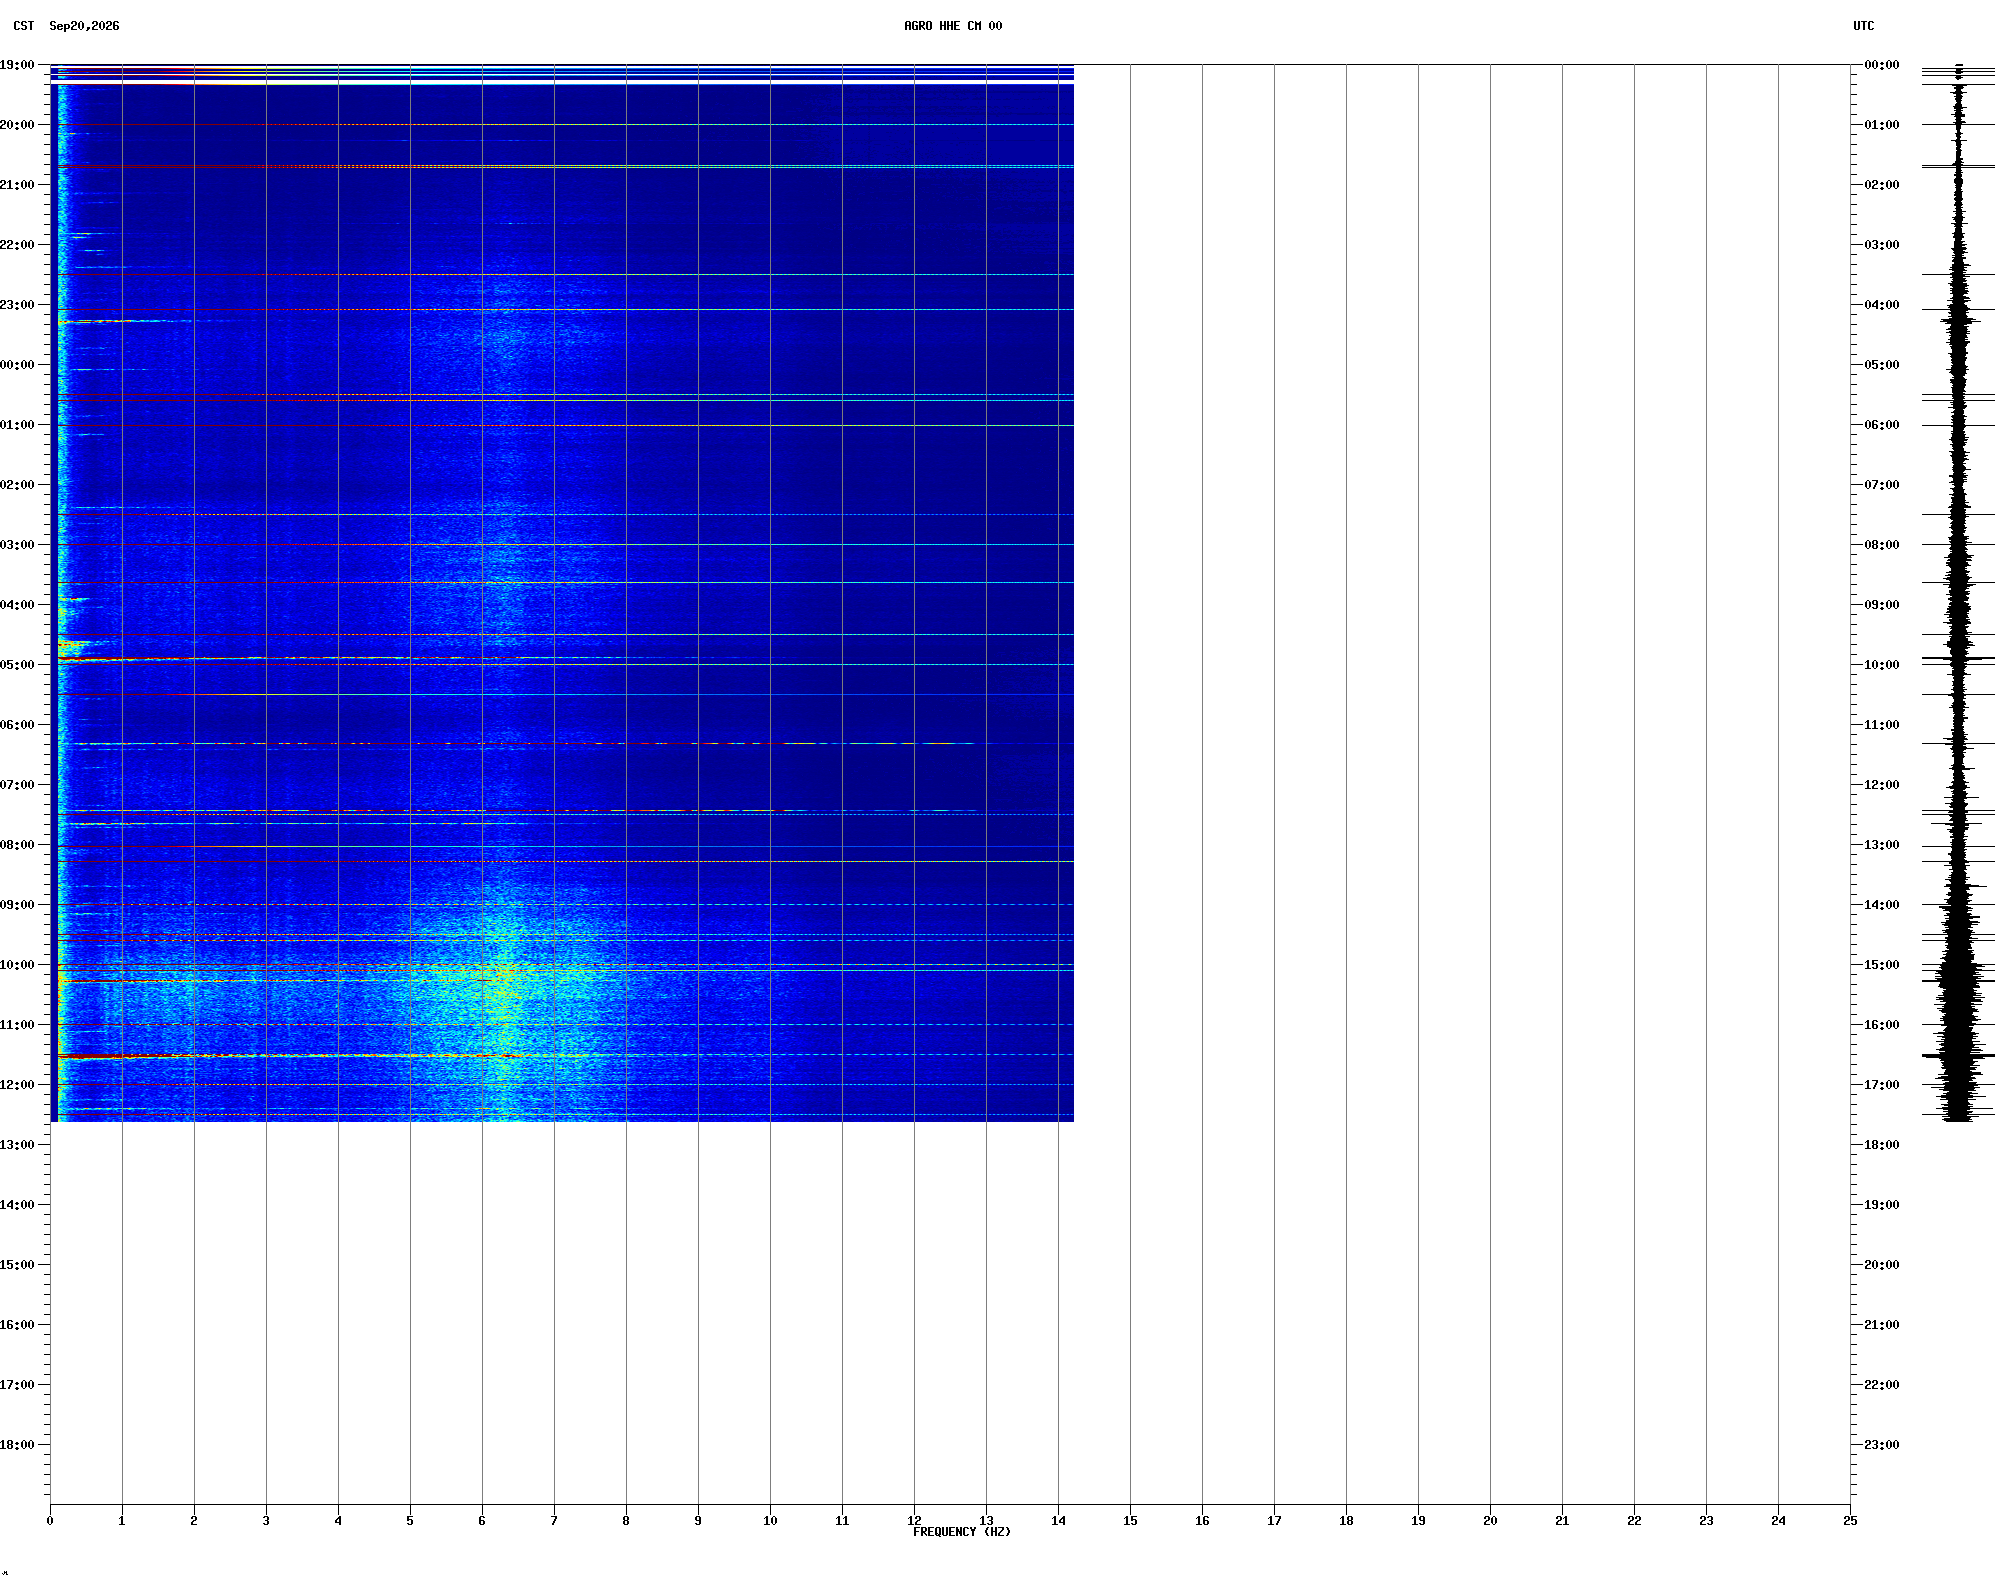Click the AGRO HHE CM 00 station title

[952, 26]
